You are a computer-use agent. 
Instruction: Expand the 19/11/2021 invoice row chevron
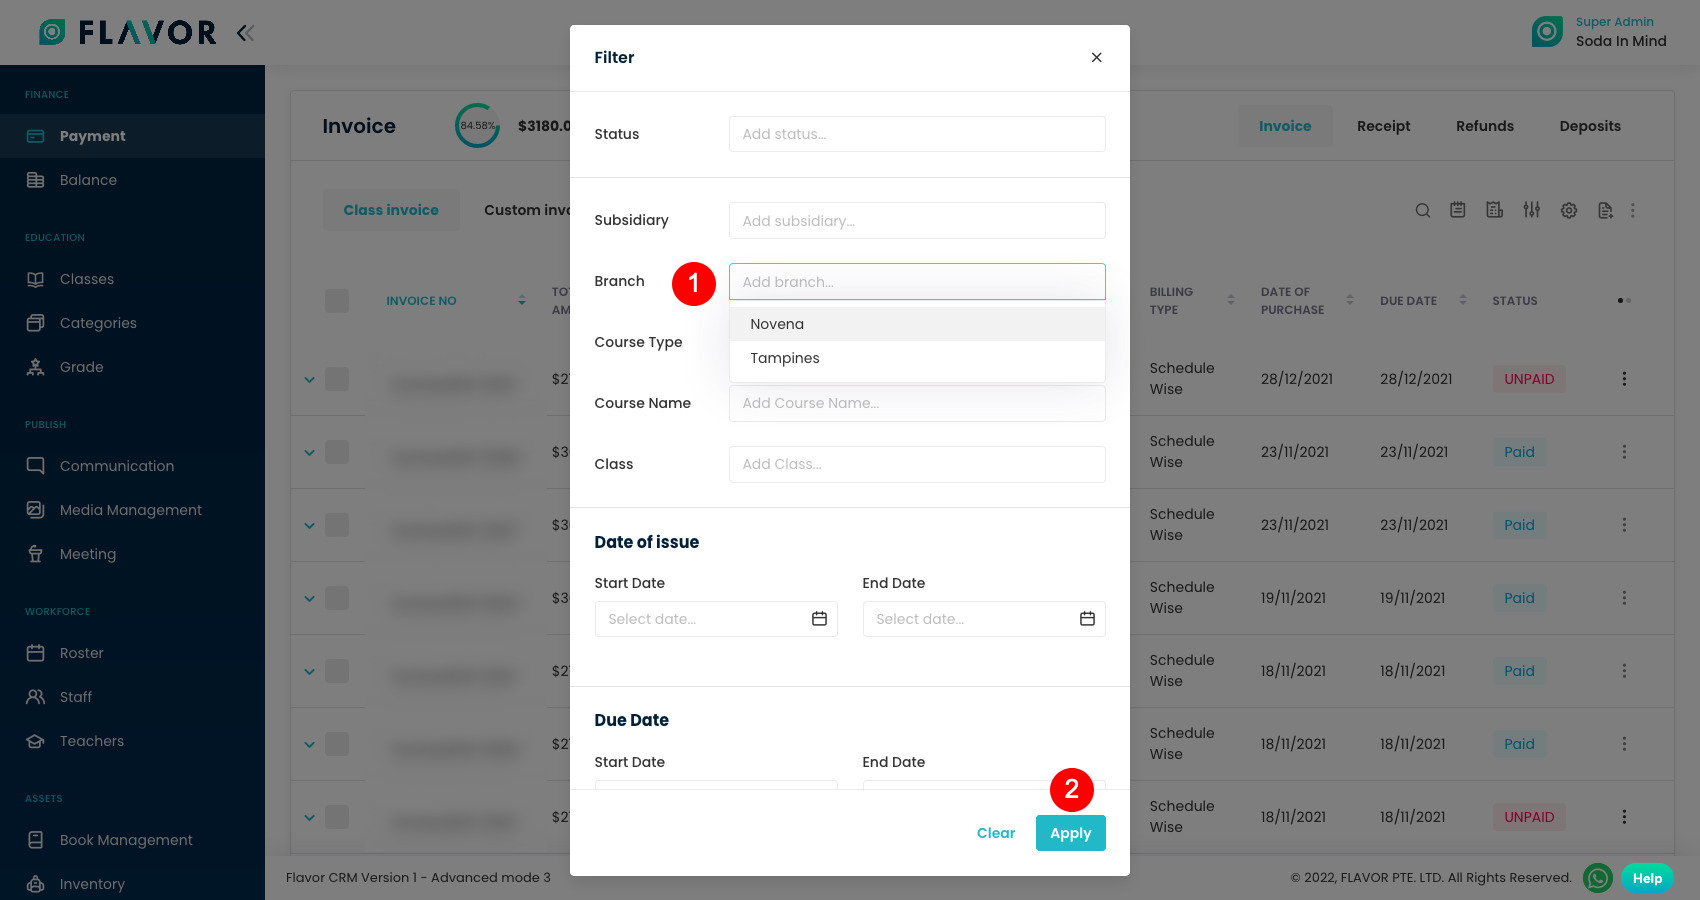coord(309,599)
